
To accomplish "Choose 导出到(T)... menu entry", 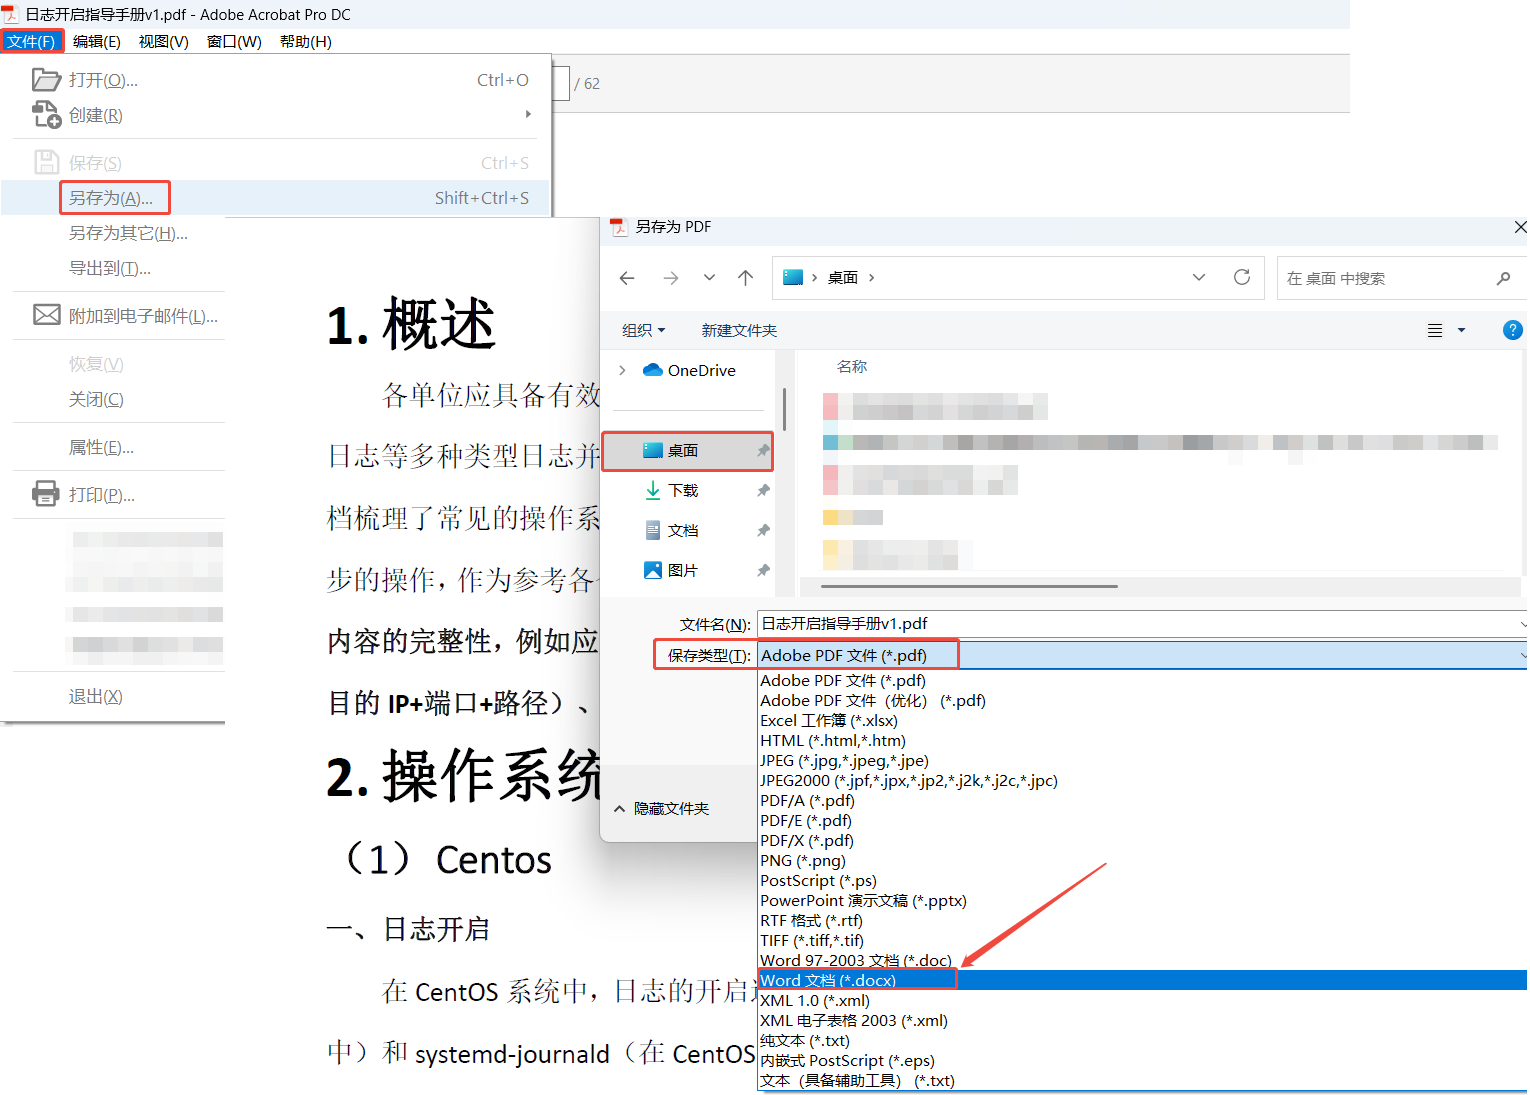I will pyautogui.click(x=110, y=268).
